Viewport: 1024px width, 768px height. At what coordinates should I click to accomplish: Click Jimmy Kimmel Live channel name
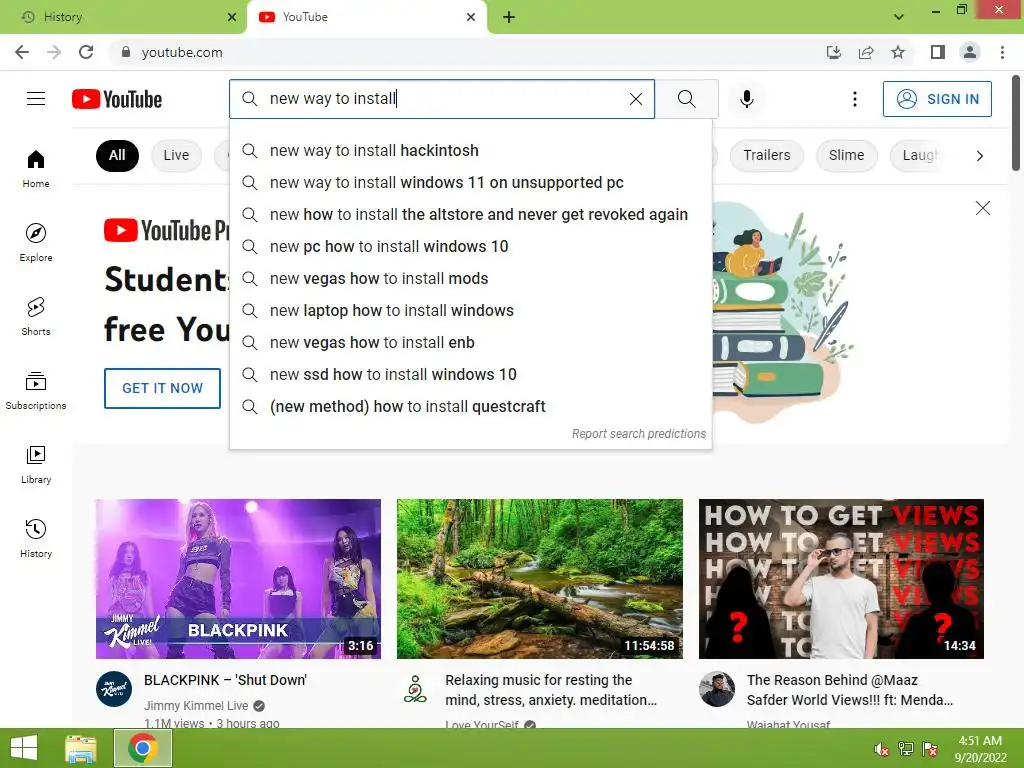(x=196, y=706)
